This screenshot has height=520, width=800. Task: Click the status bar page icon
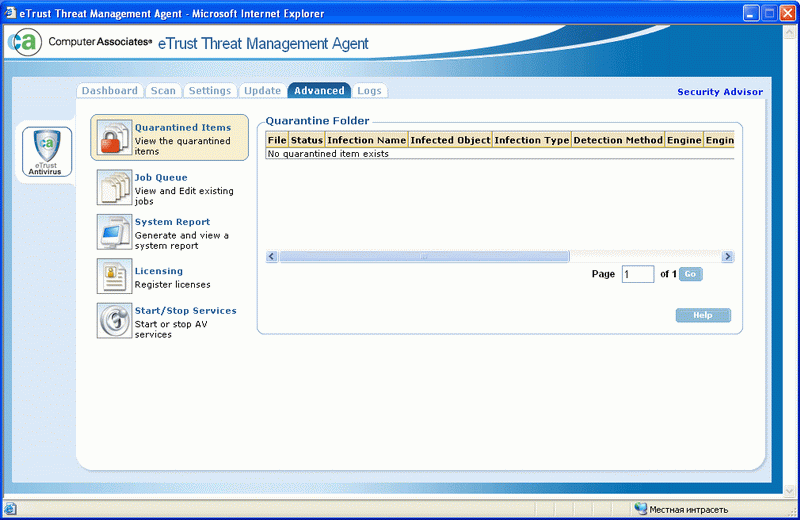[x=10, y=509]
